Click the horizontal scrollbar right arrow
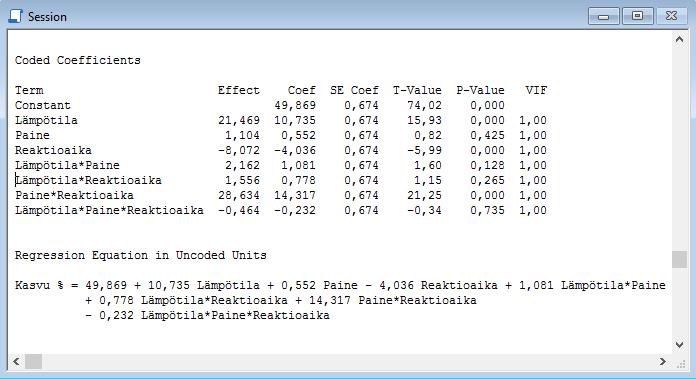696x379 pixels. (663, 362)
